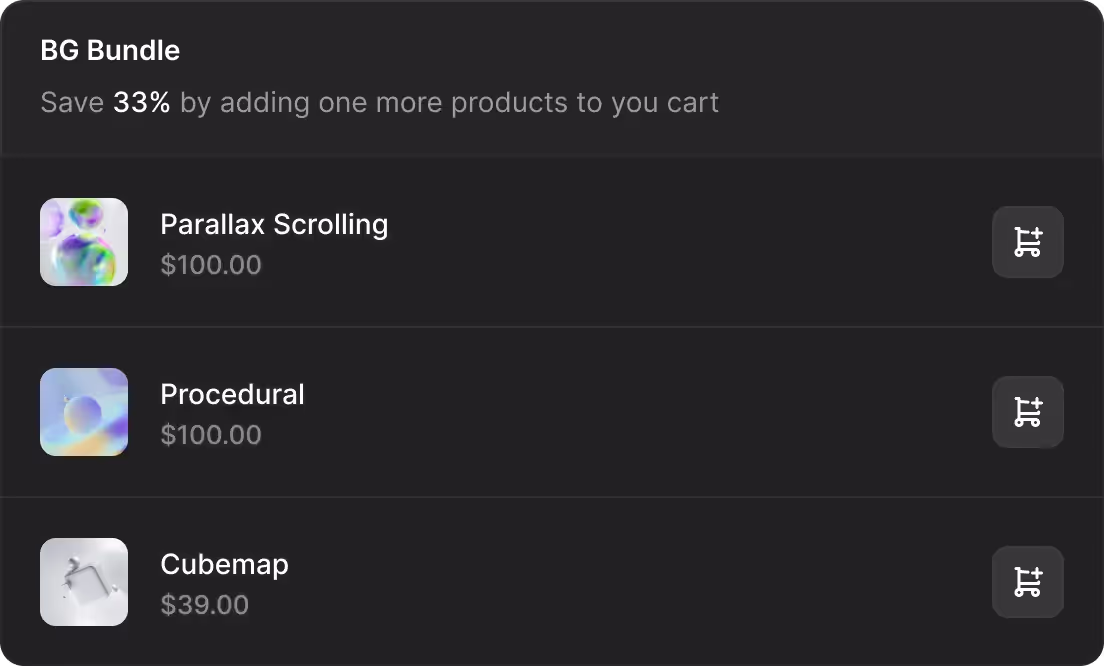The image size is (1104, 666).
Task: Click the Cubemap product title
Action: click(x=224, y=564)
